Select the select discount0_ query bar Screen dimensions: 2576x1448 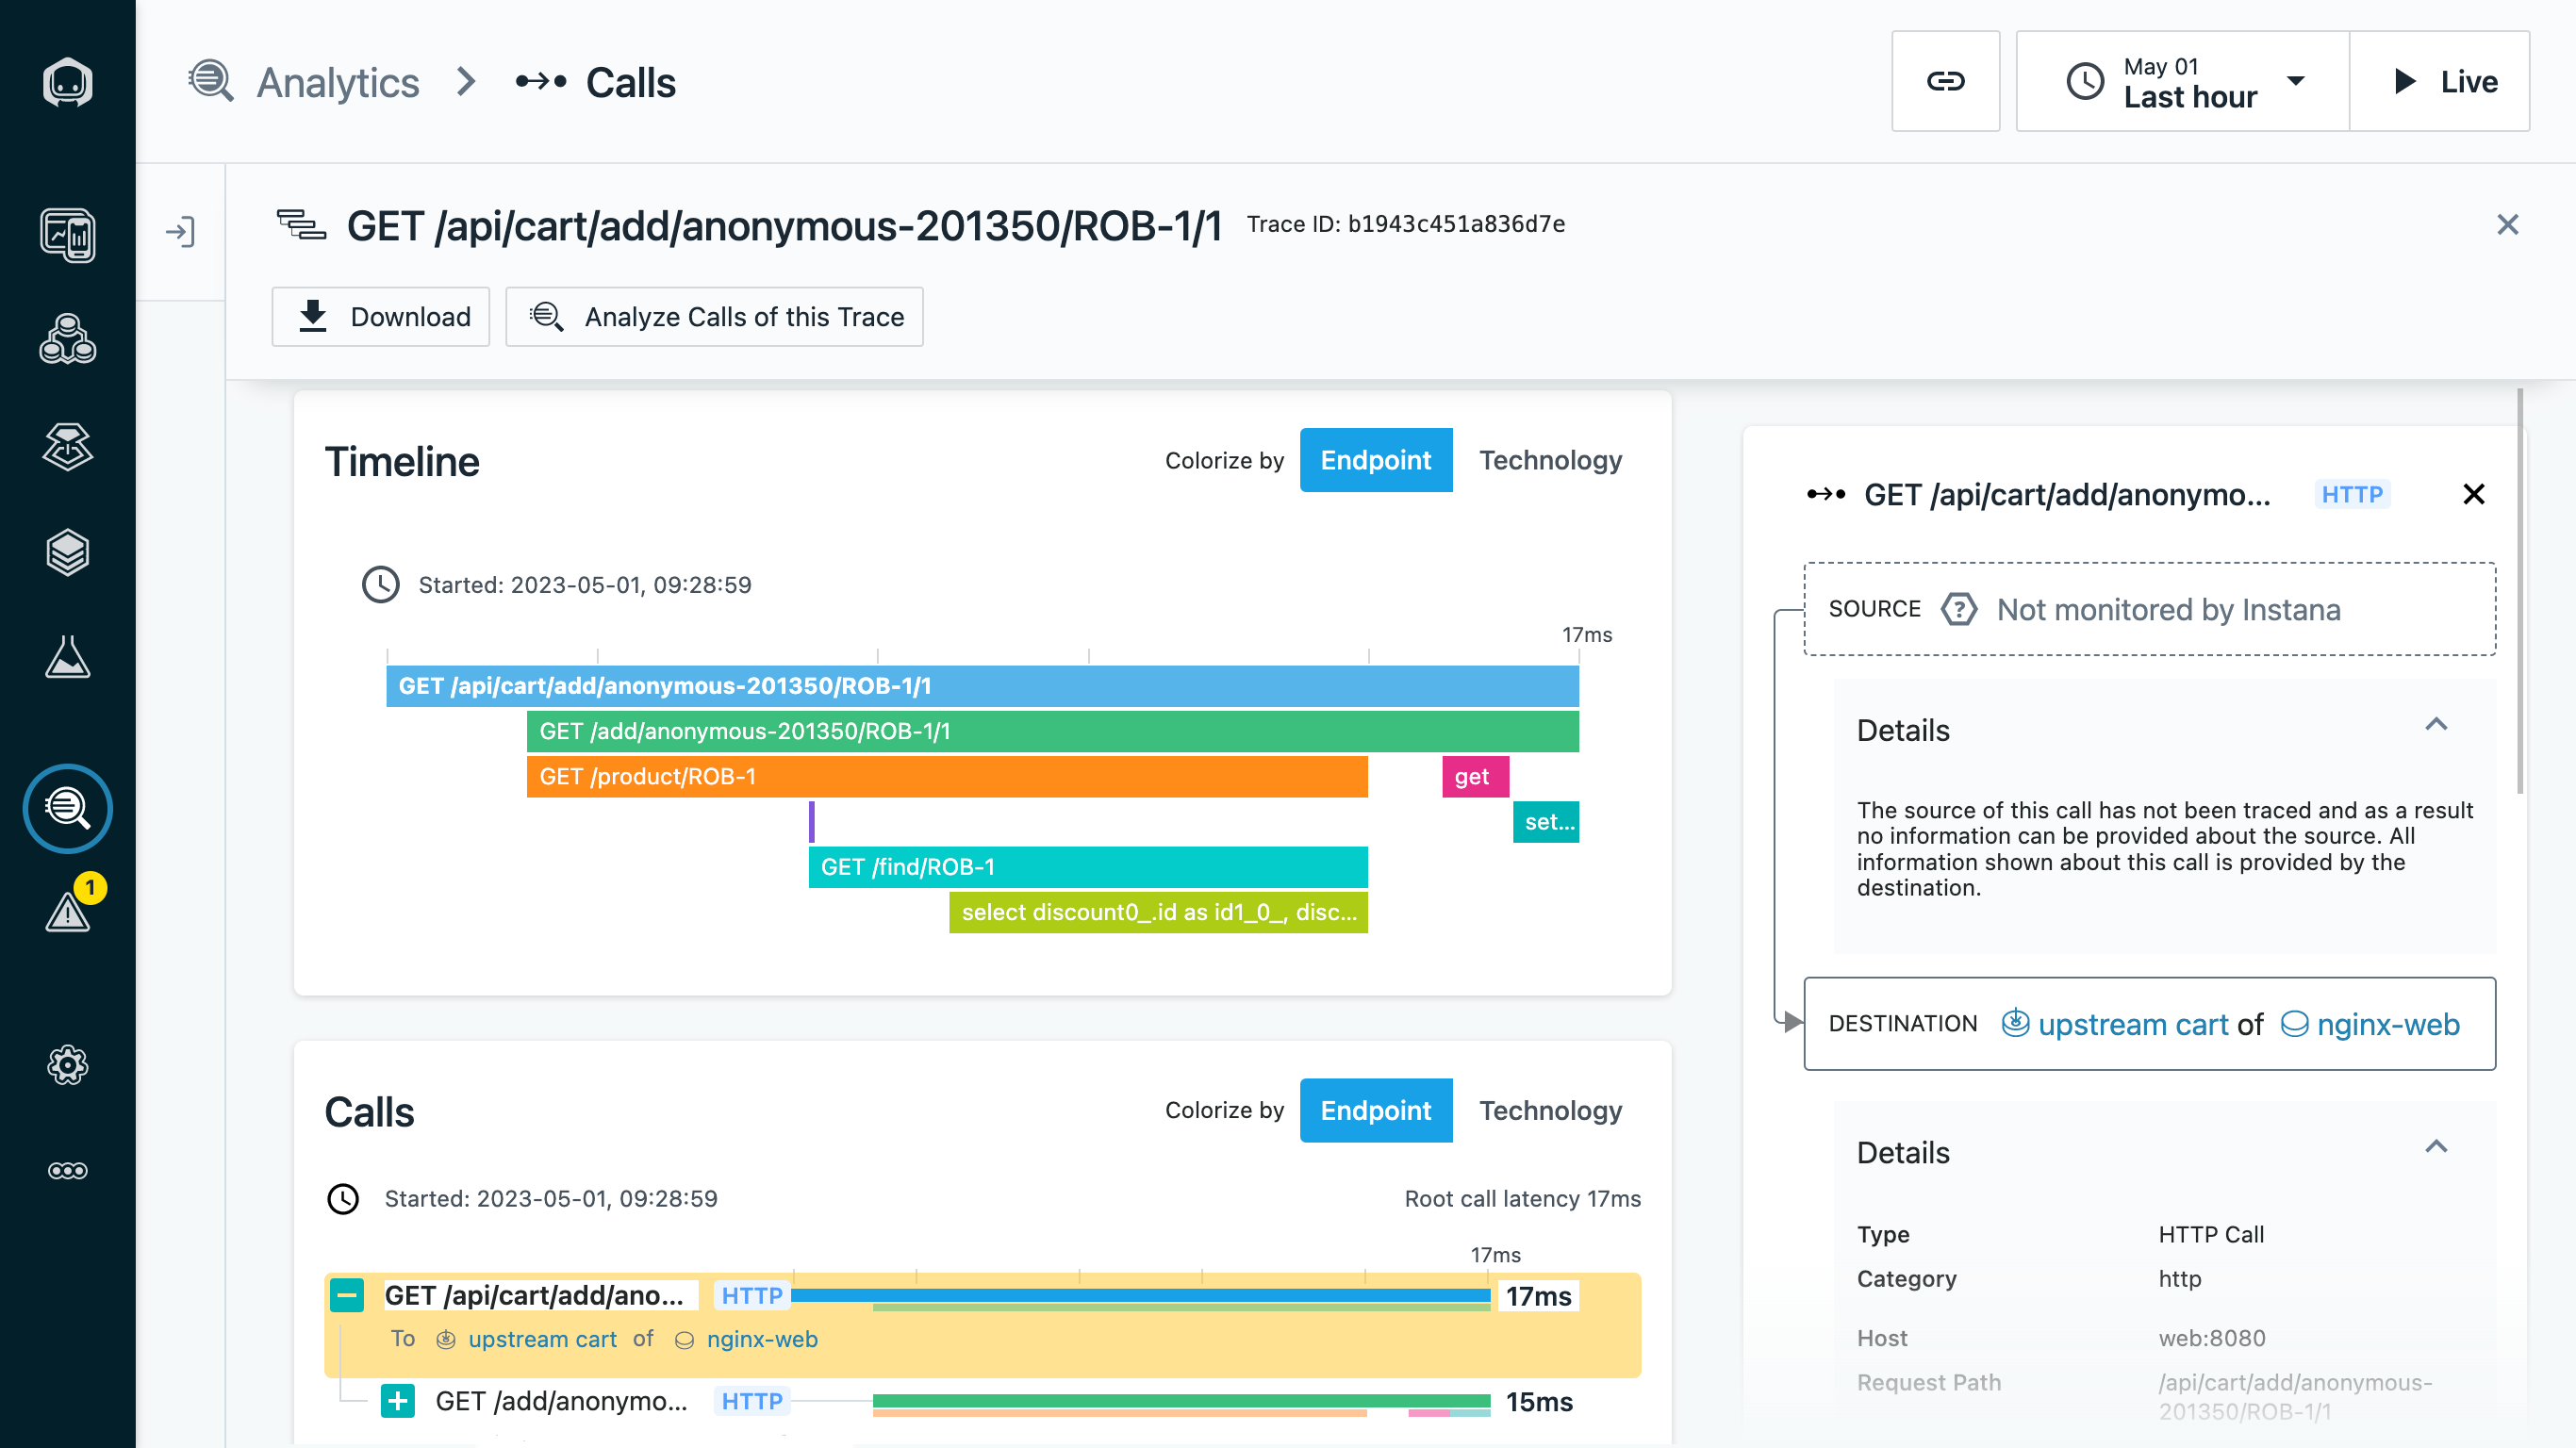(x=1158, y=912)
